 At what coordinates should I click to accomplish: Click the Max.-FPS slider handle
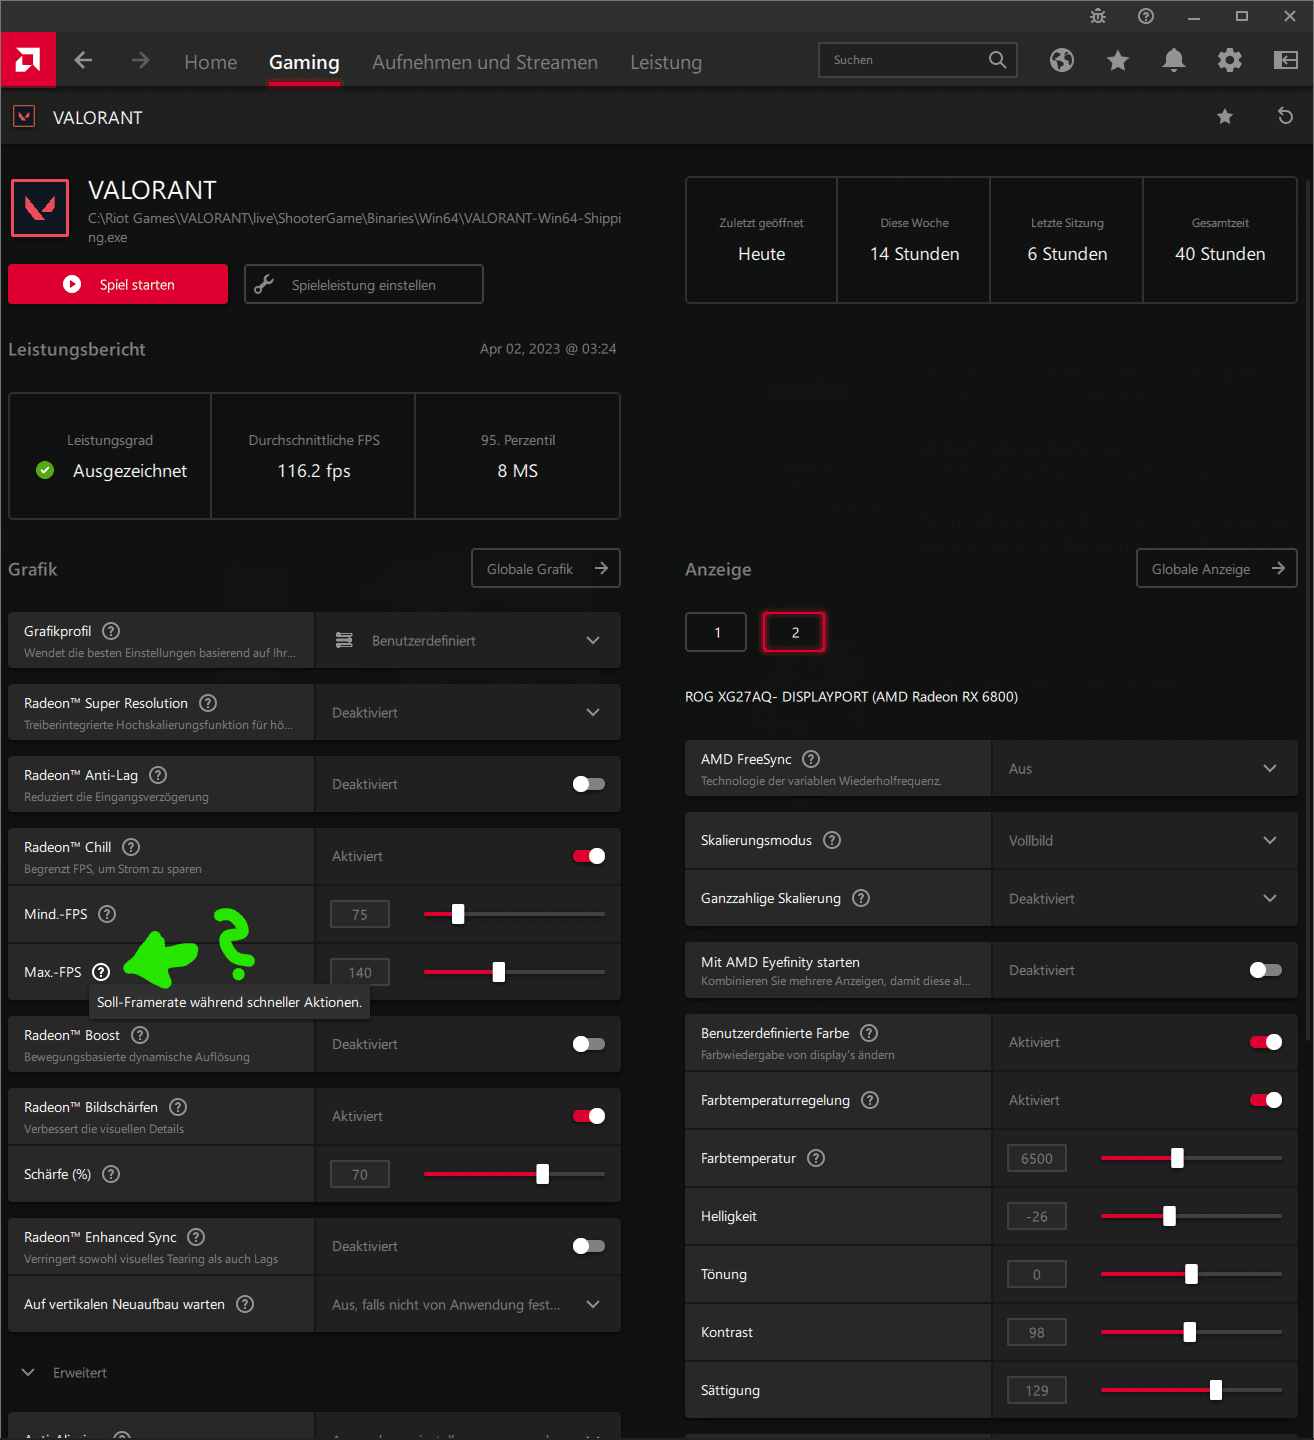coord(499,972)
